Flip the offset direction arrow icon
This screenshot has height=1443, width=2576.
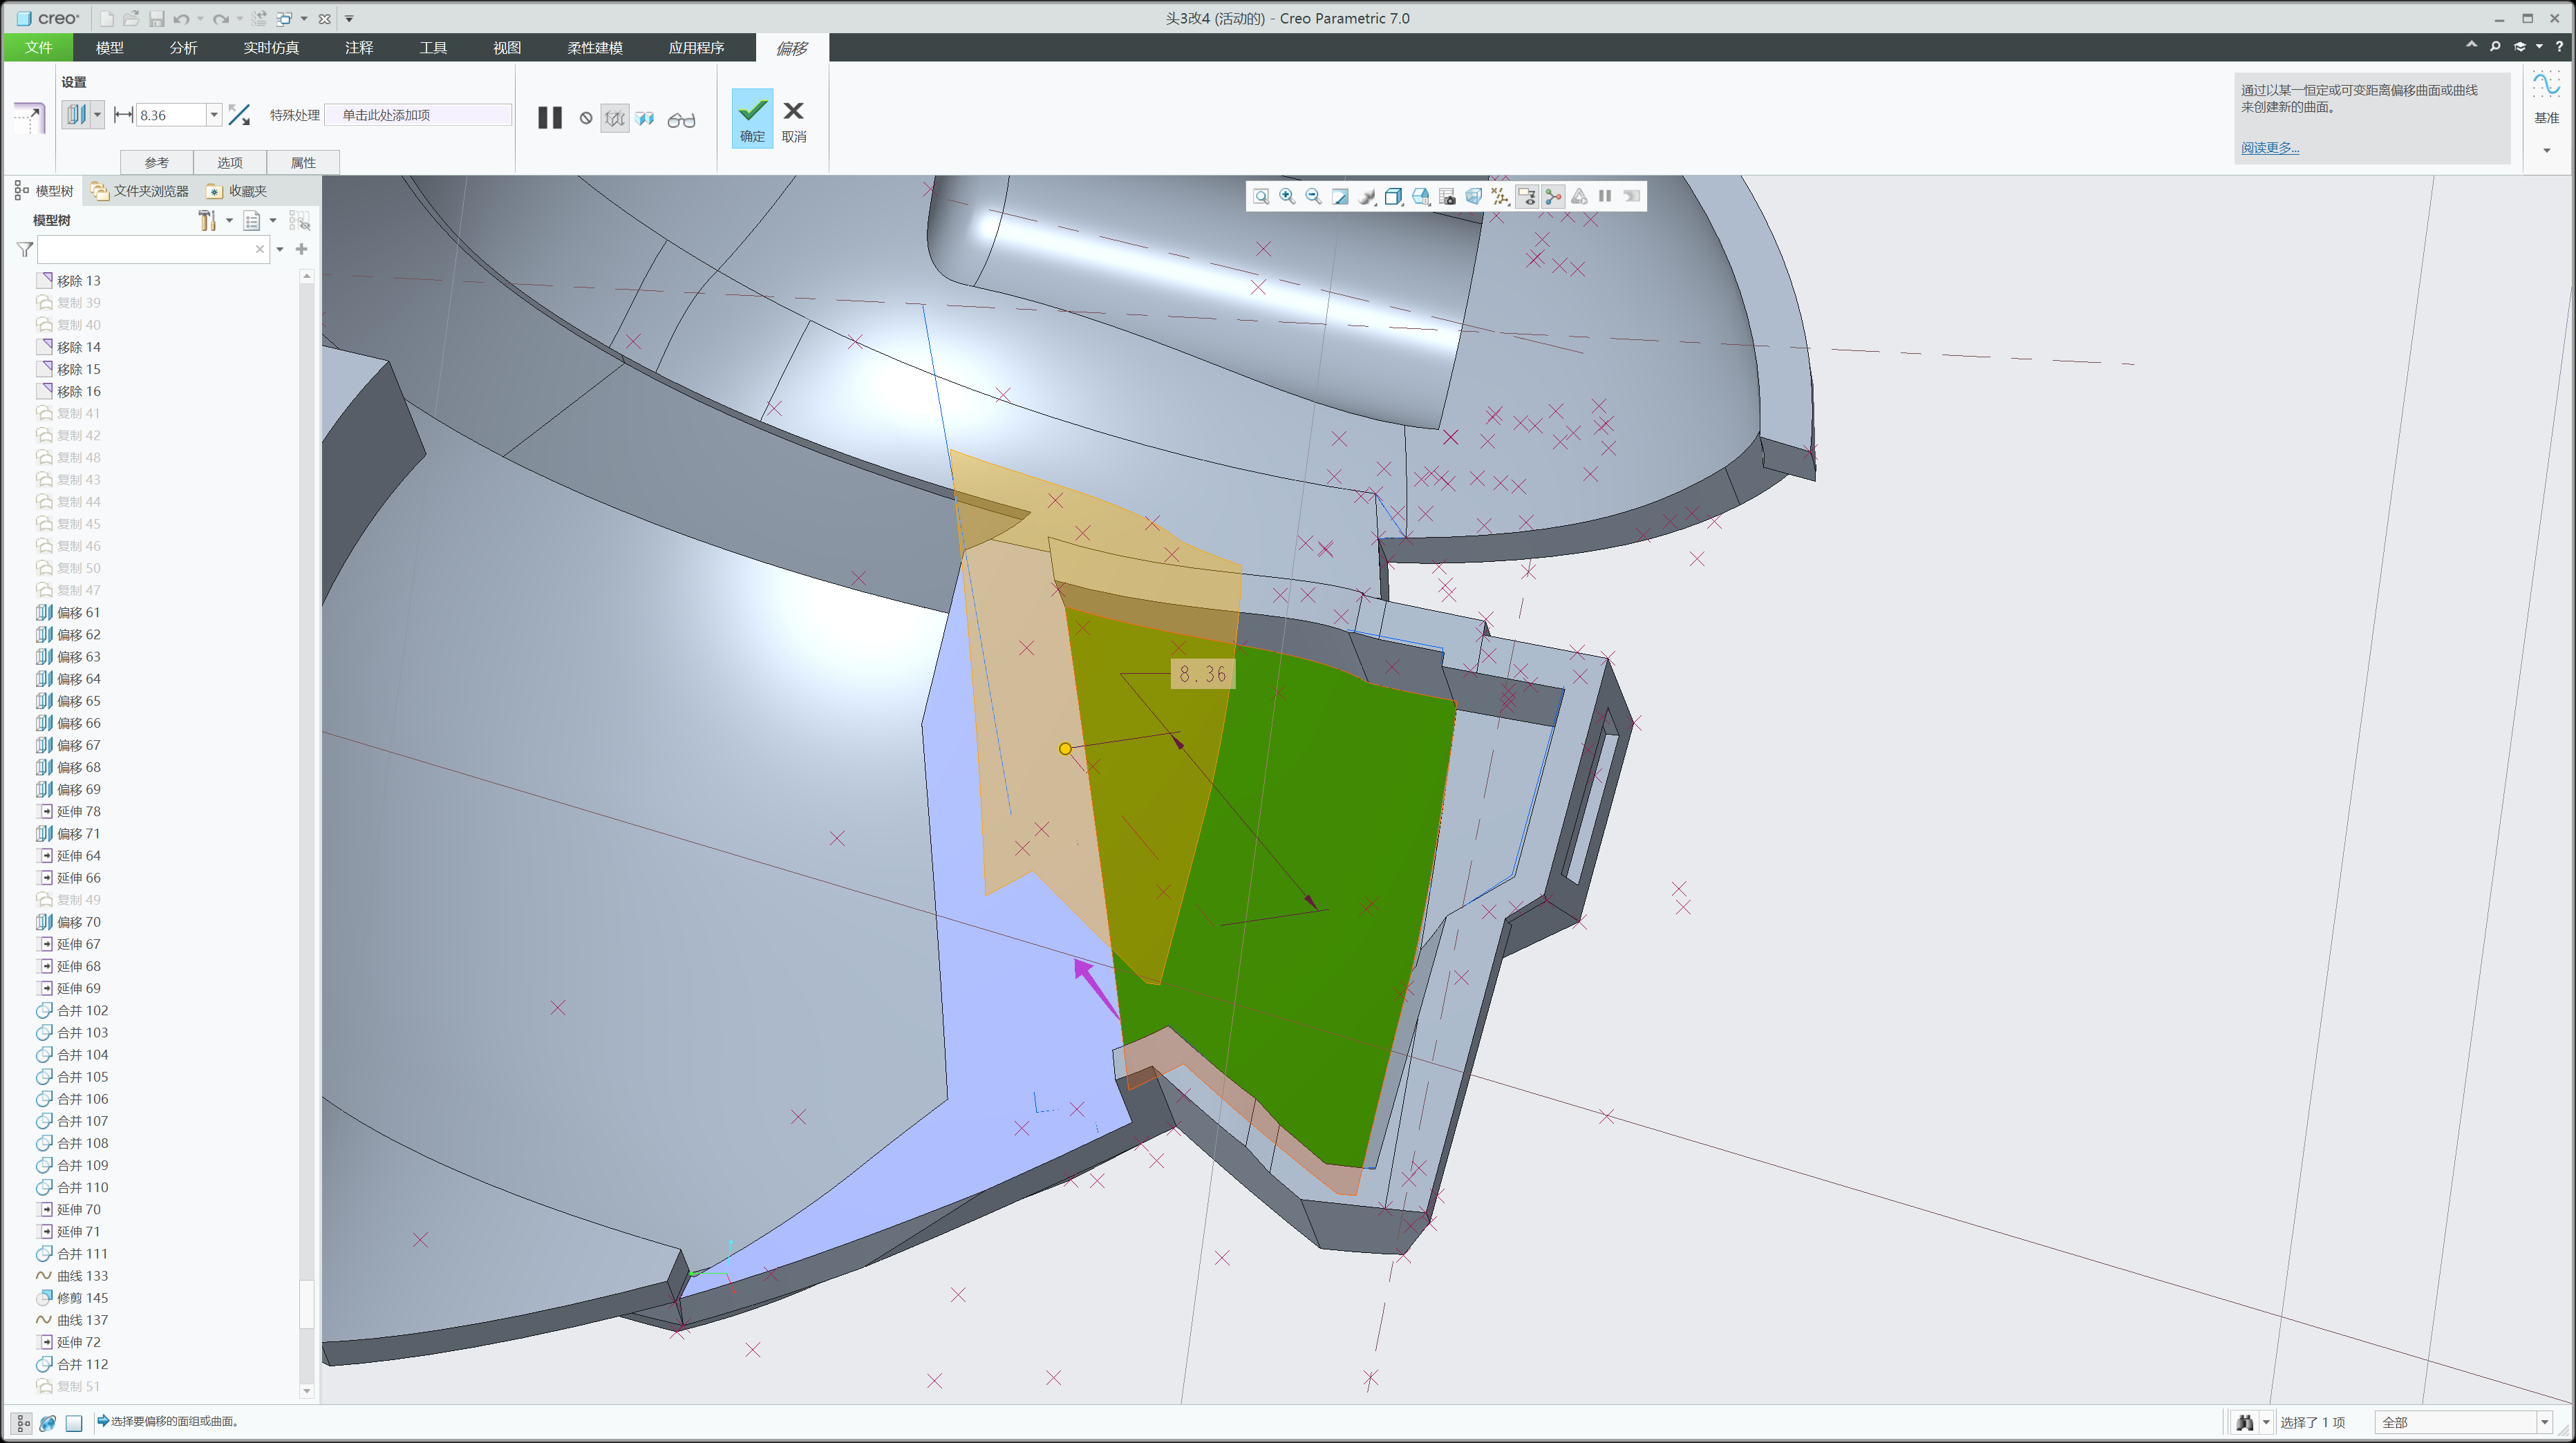(x=239, y=115)
